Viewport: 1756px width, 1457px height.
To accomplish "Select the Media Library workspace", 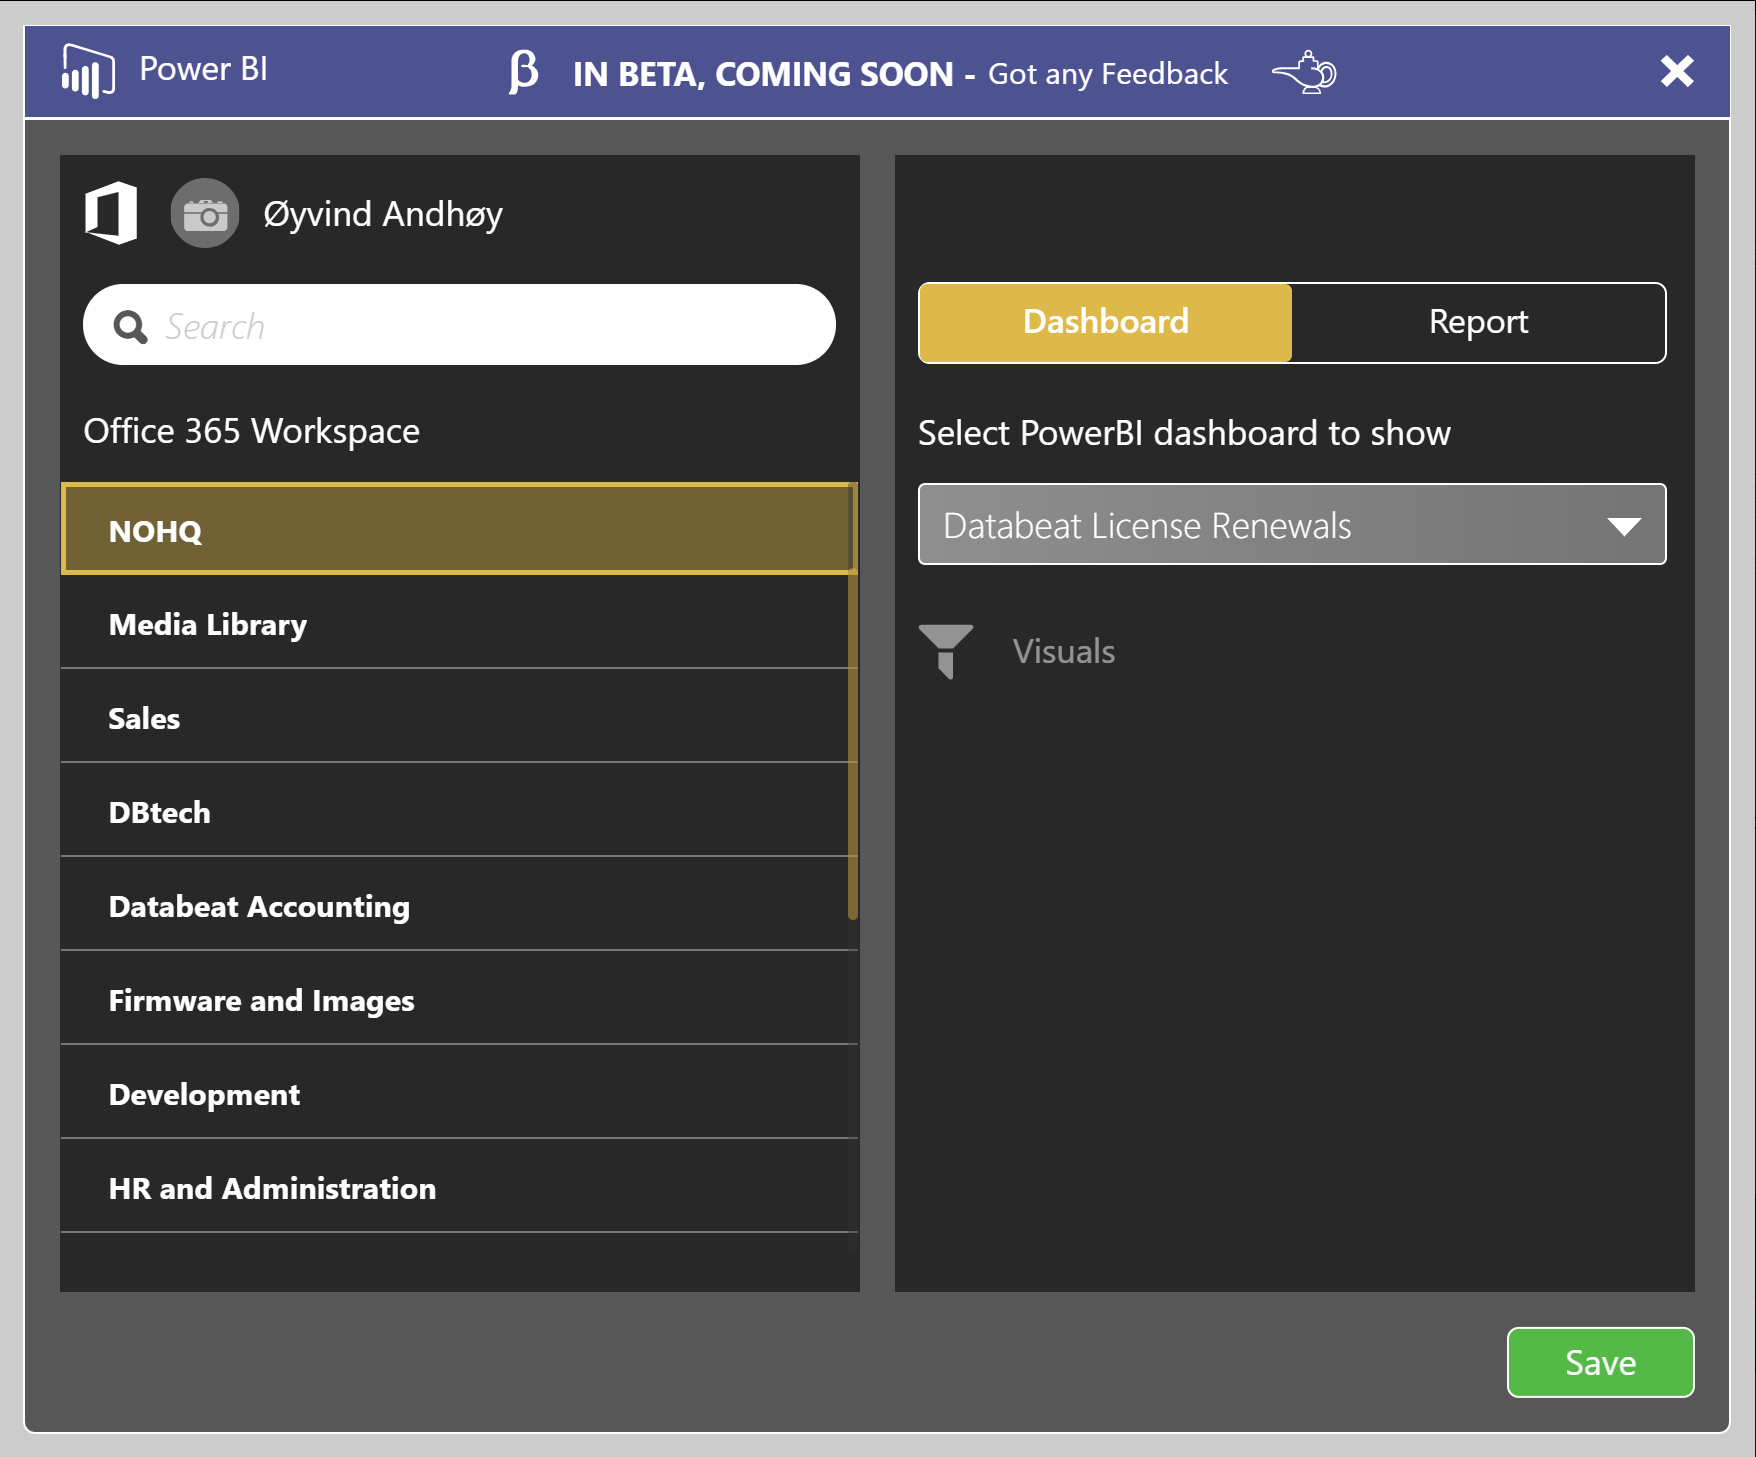I will pyautogui.click(x=459, y=624).
